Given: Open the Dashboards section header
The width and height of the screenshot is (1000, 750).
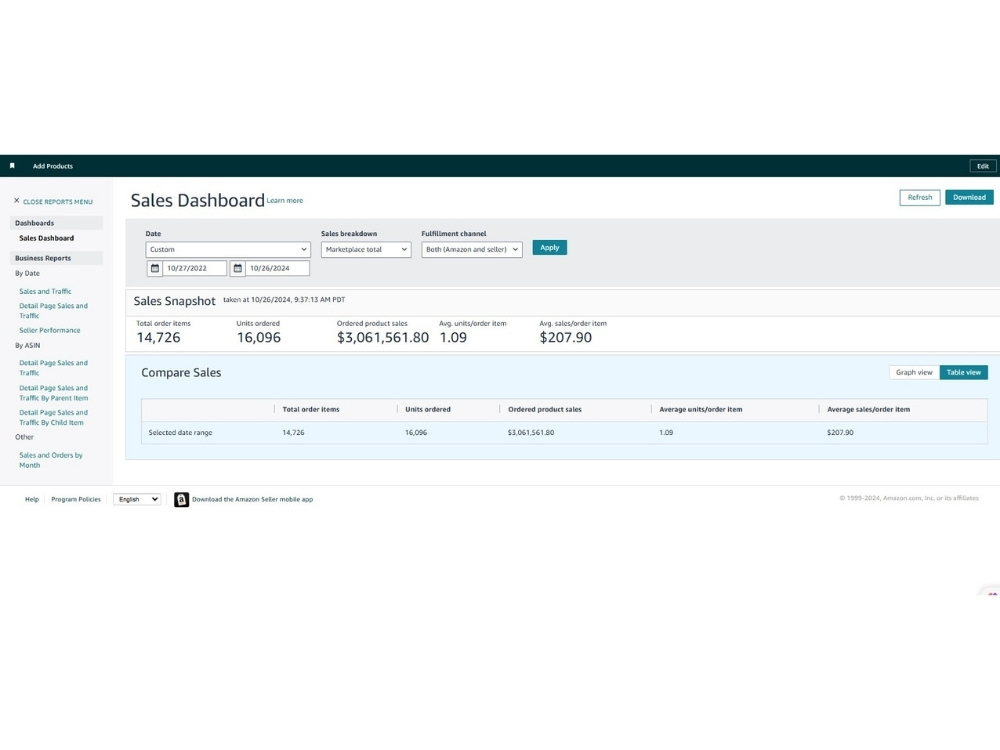Looking at the screenshot, I should tap(56, 223).
